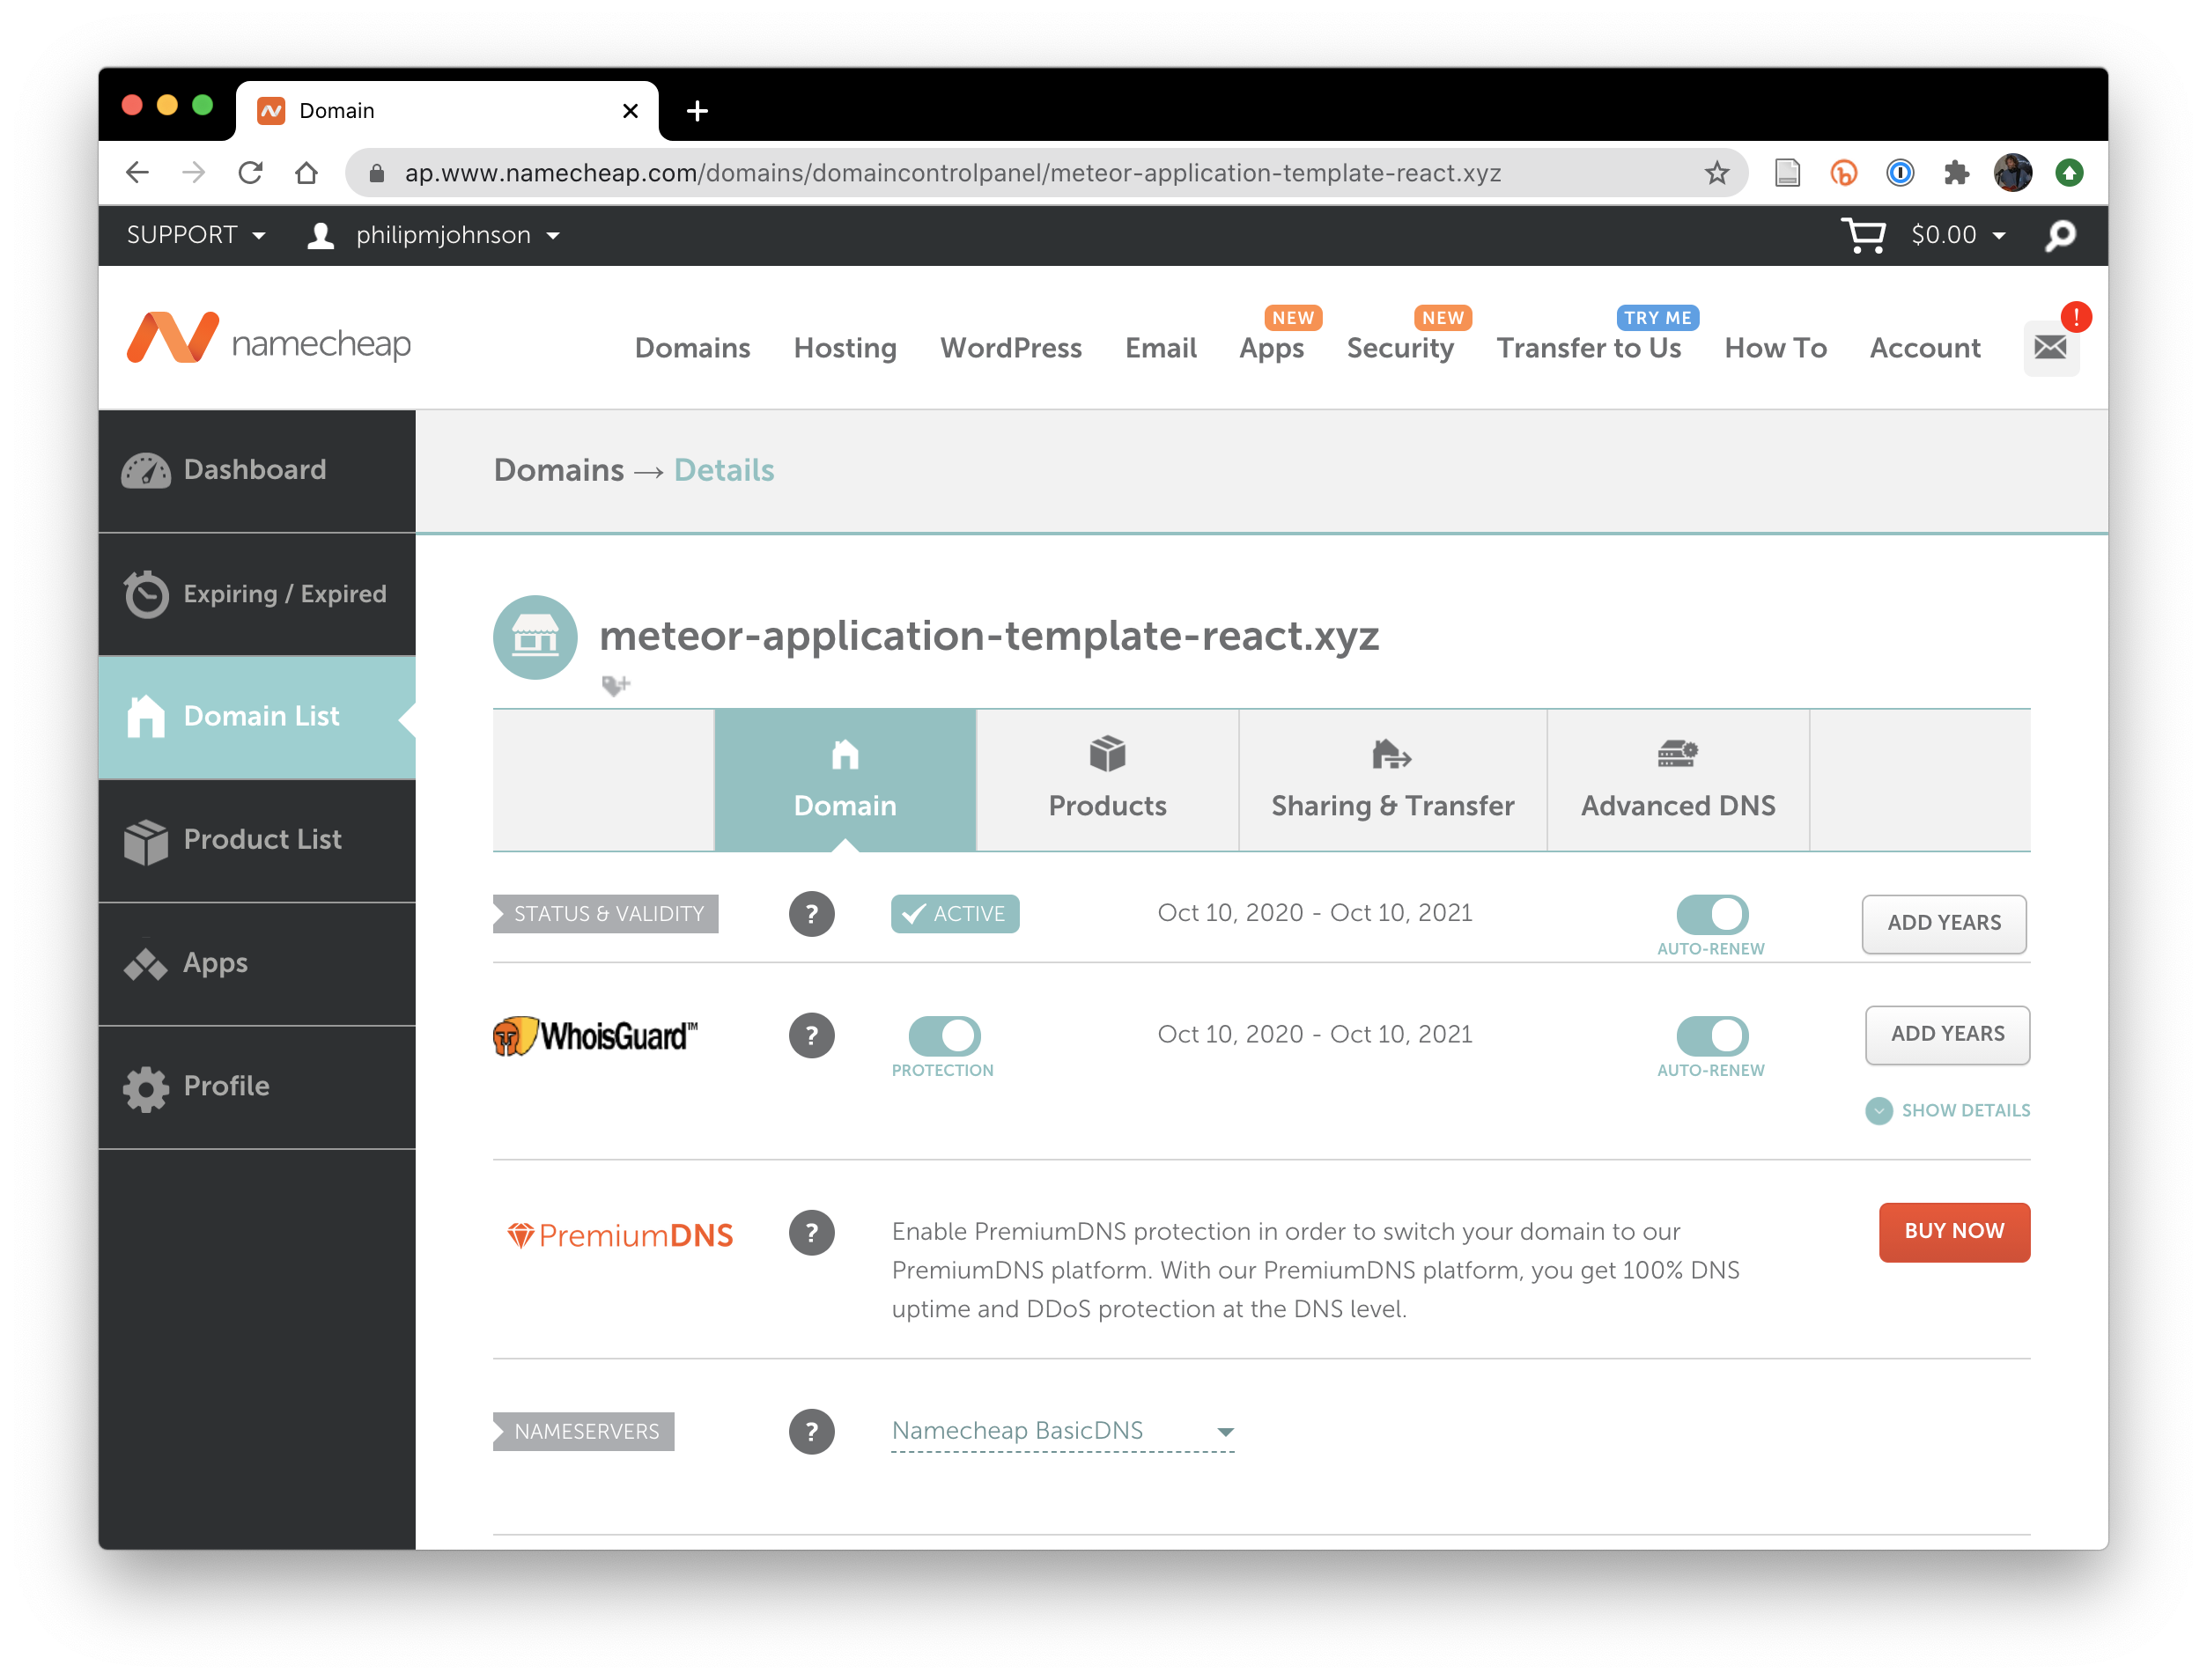Click the browser address bar URL
This screenshot has height=1680, width=2207.
(x=950, y=173)
